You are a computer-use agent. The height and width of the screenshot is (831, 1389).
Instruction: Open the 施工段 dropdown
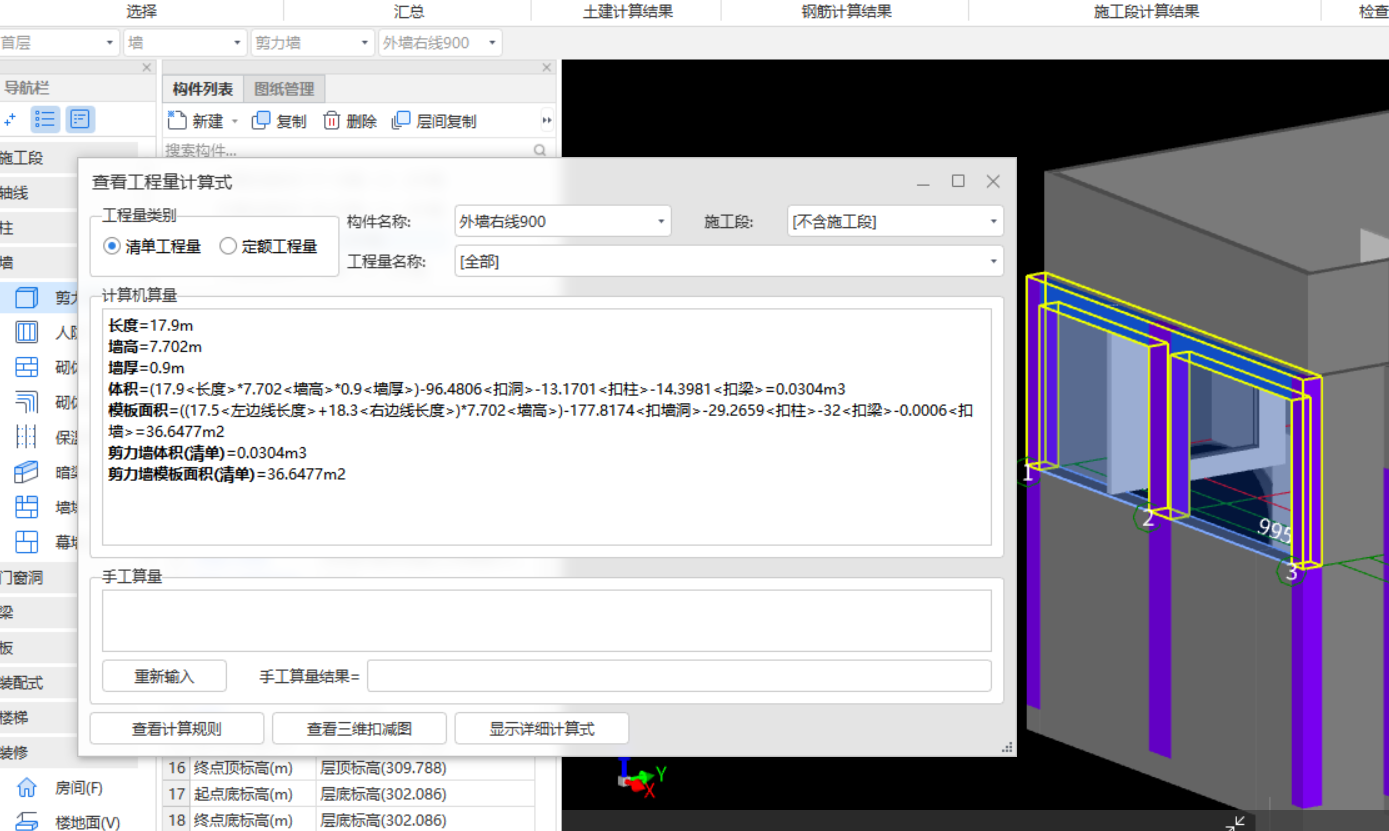(x=895, y=221)
